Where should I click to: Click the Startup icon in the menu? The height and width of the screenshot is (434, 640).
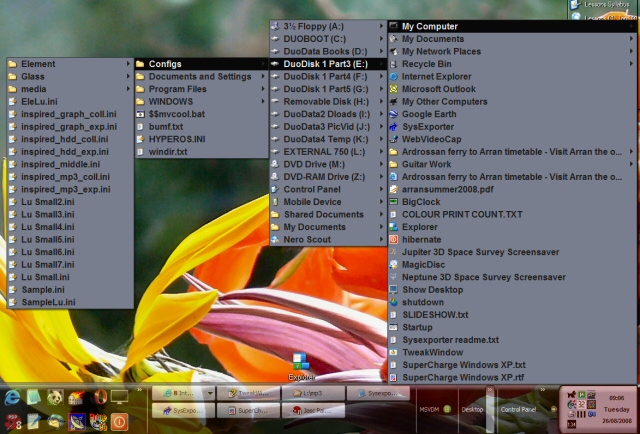tap(393, 327)
